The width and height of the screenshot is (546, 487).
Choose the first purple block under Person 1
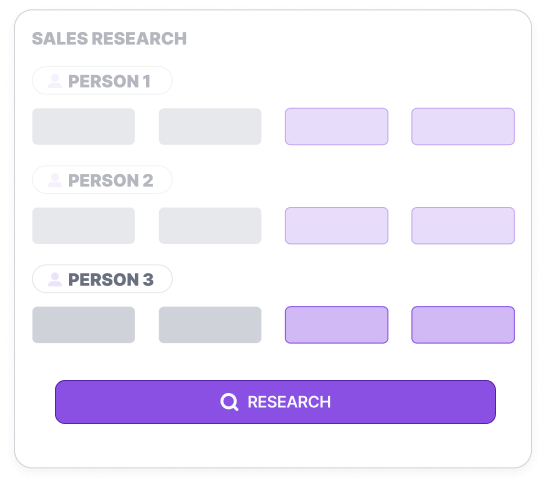click(336, 126)
